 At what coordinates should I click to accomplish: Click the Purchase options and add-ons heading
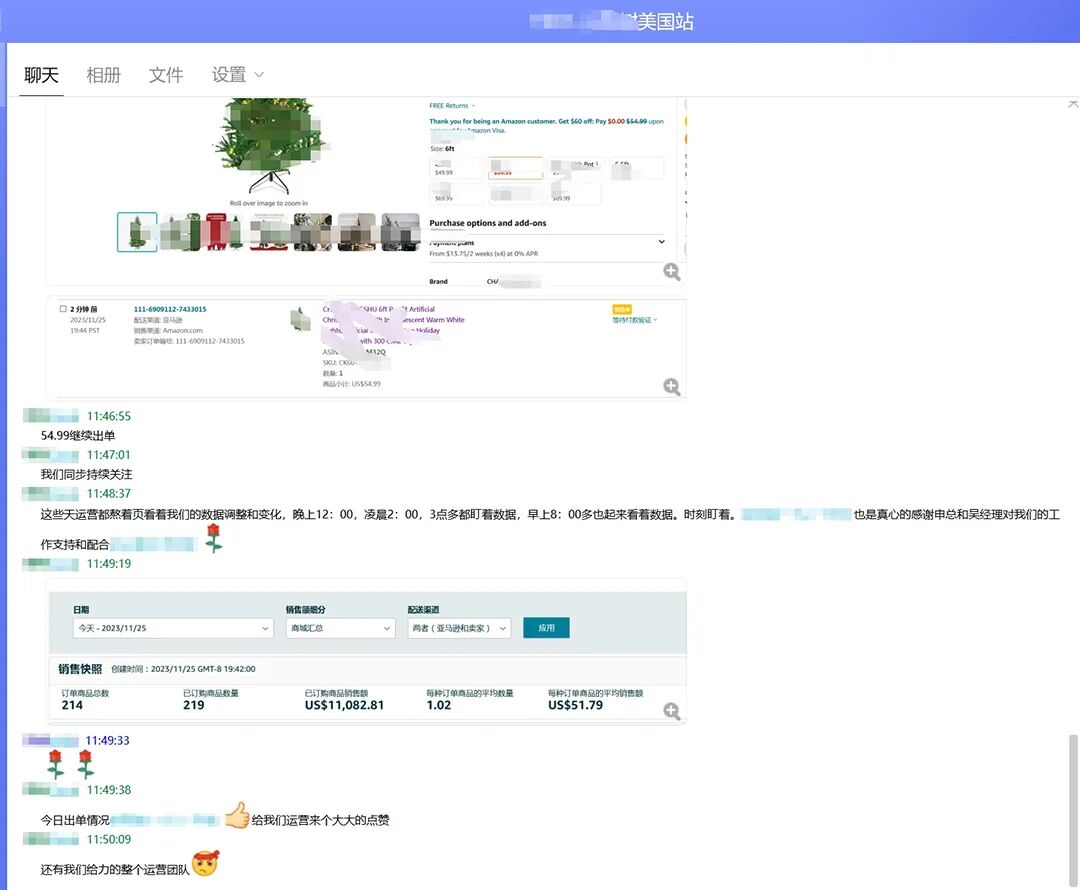click(x=488, y=223)
